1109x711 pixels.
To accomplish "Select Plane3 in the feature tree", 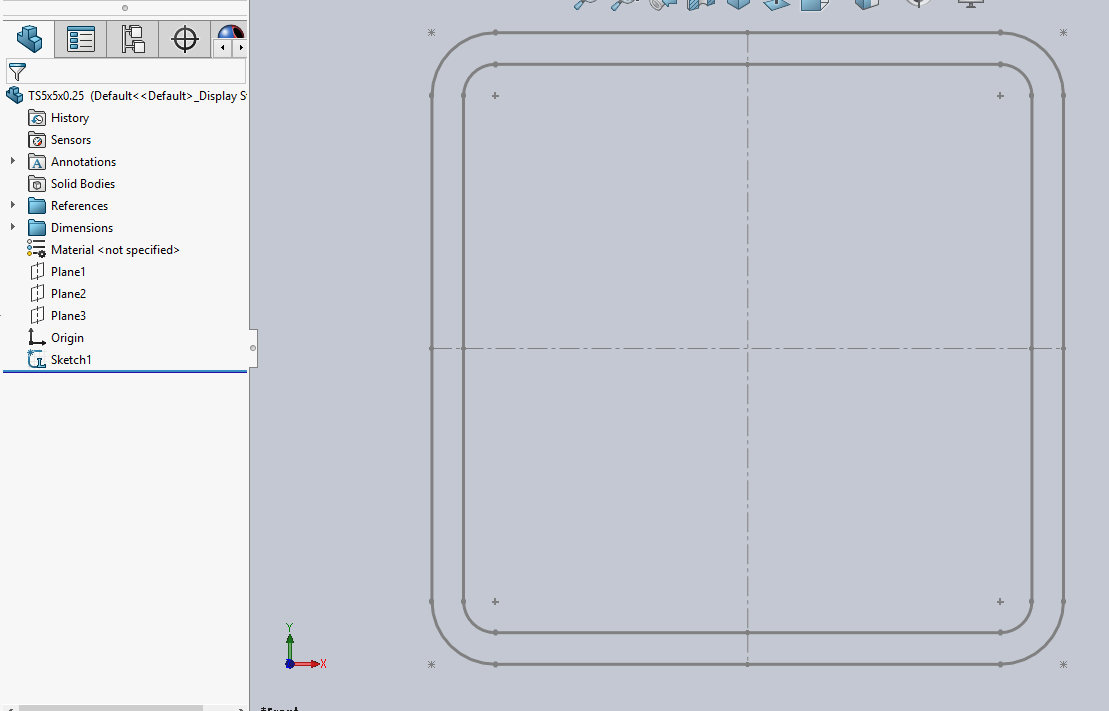I will pyautogui.click(x=57, y=315).
